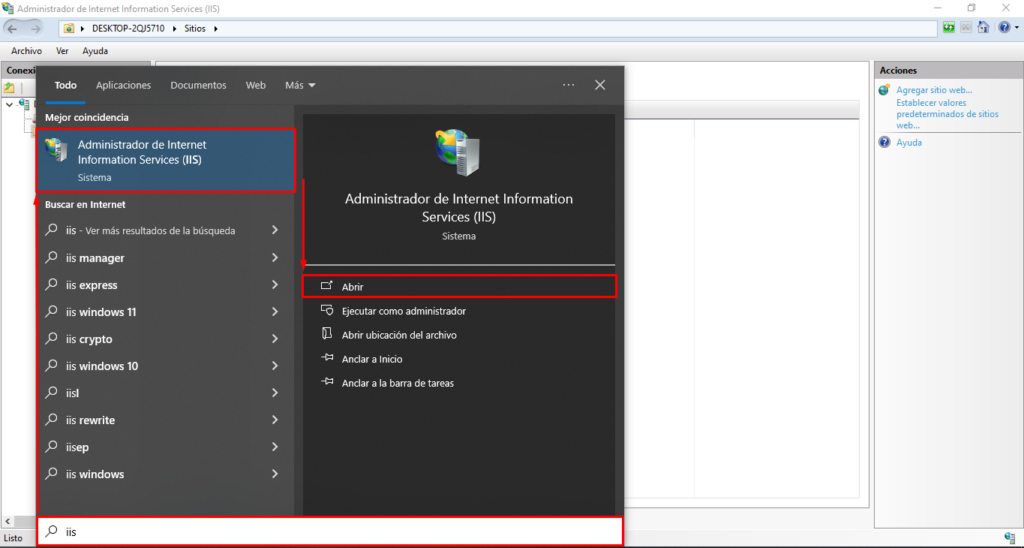Click Abrir to open IIS Manager

(x=459, y=287)
